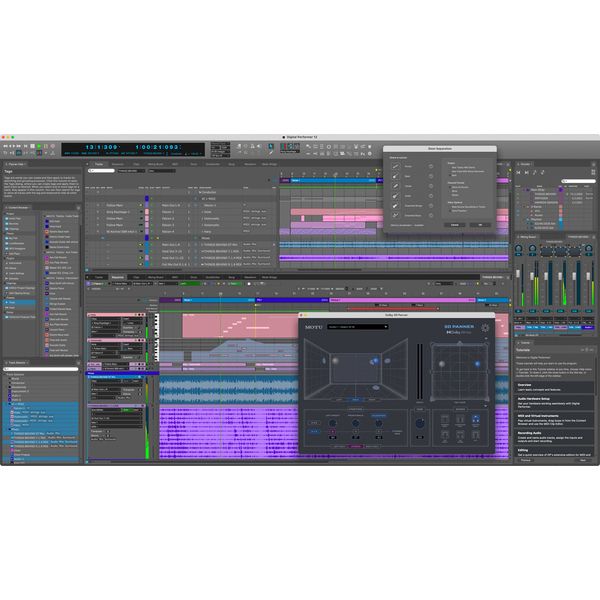This screenshot has width=600, height=600.
Task: Select the pointer tool in the top toolbar
Action: click(x=271, y=146)
